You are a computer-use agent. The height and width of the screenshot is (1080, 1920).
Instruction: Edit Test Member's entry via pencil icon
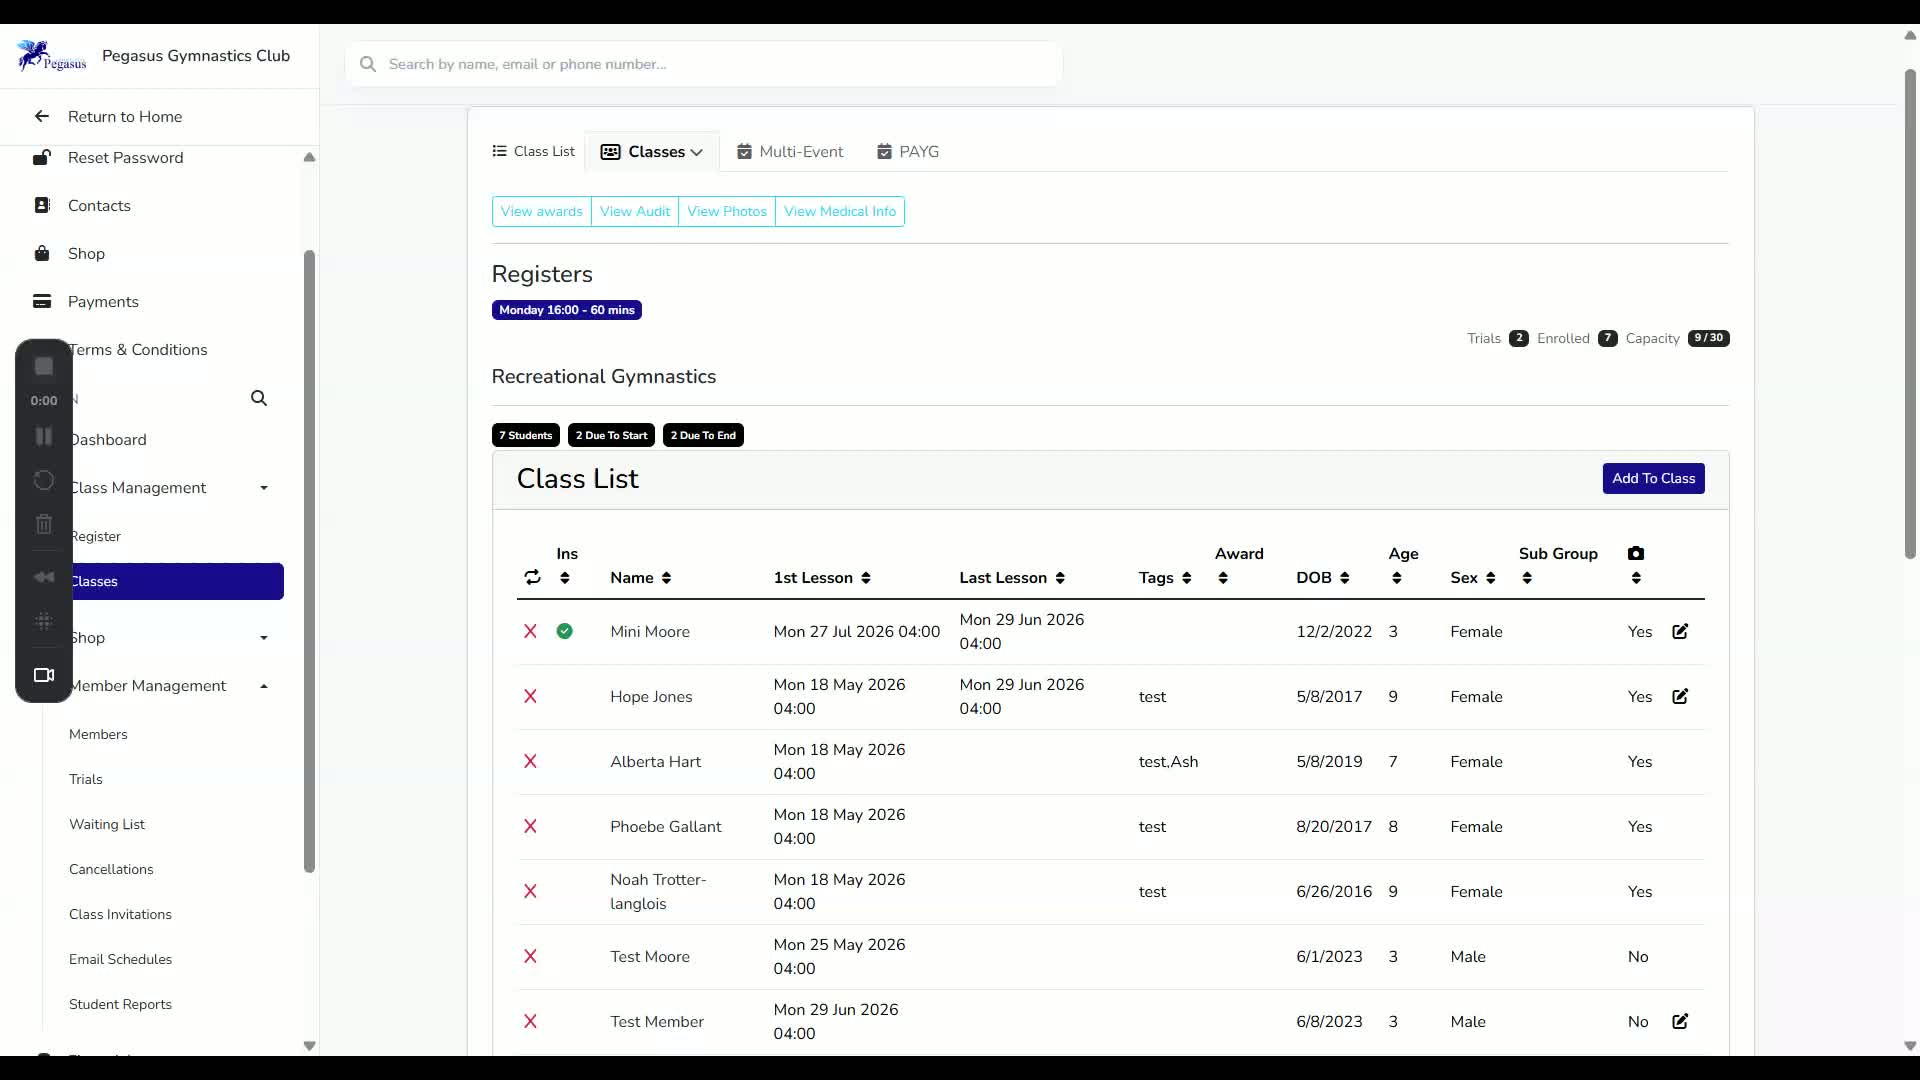coord(1680,1022)
